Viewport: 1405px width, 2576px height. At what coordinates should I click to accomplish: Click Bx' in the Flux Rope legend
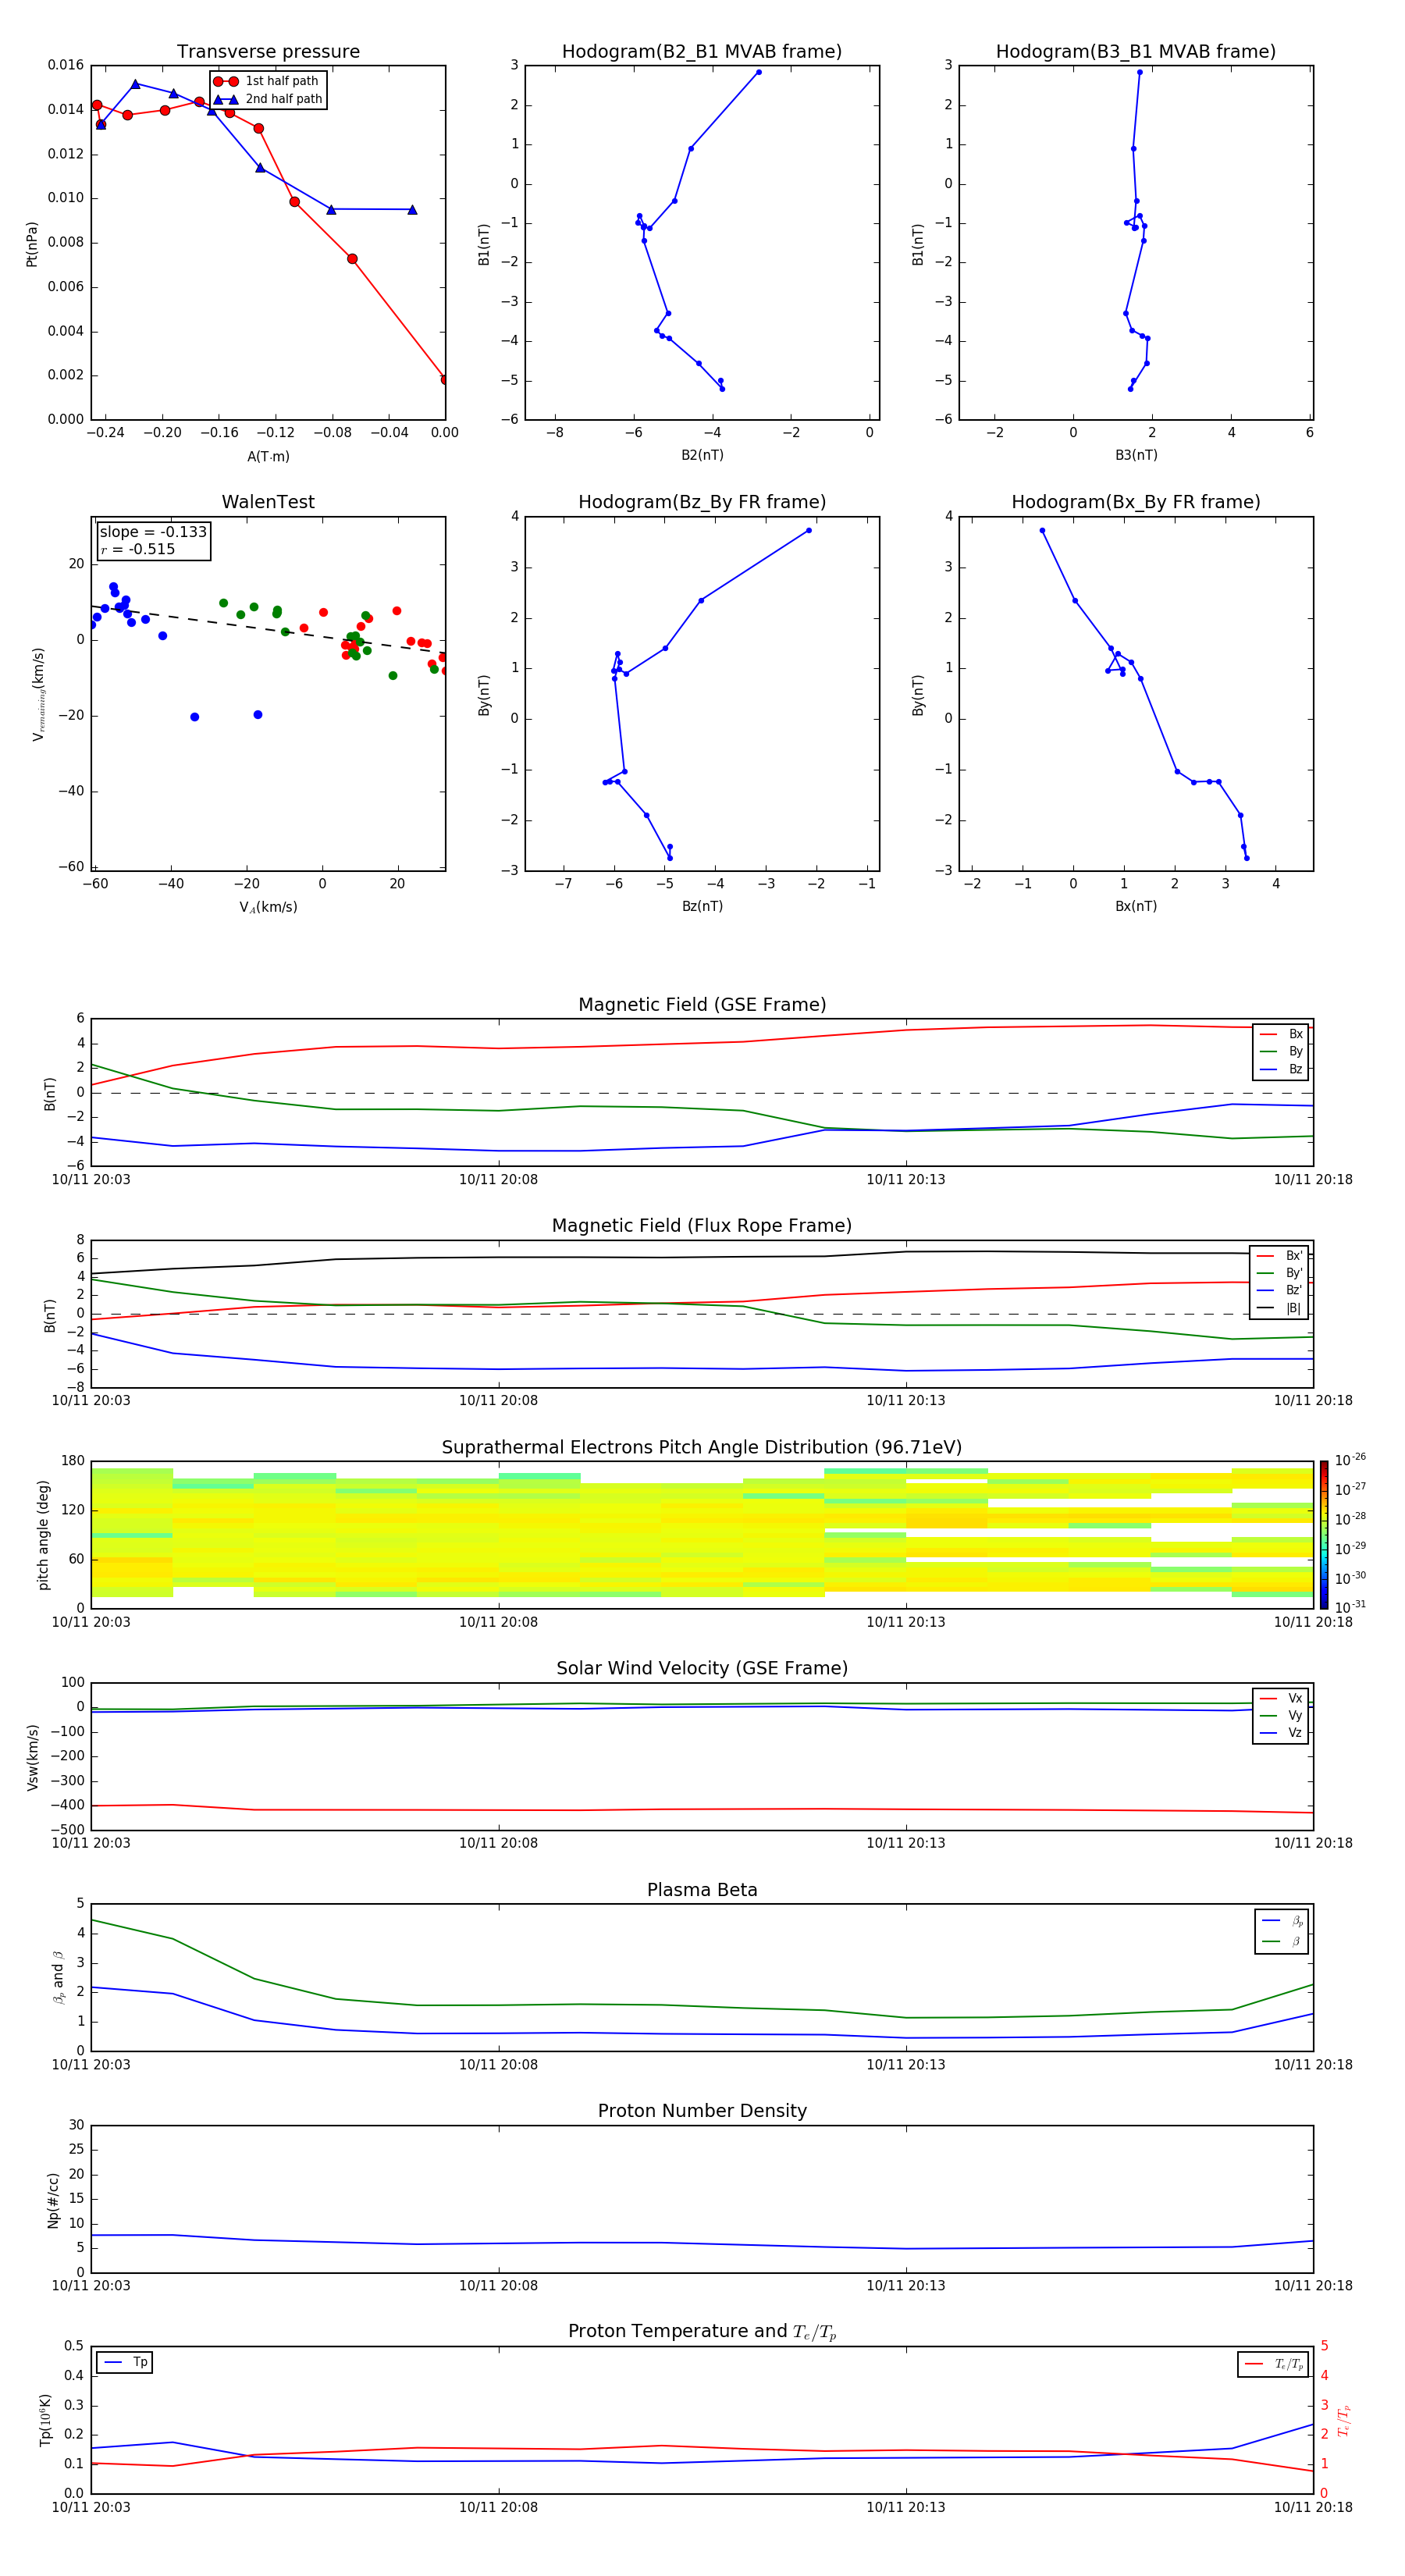pos(1294,1256)
